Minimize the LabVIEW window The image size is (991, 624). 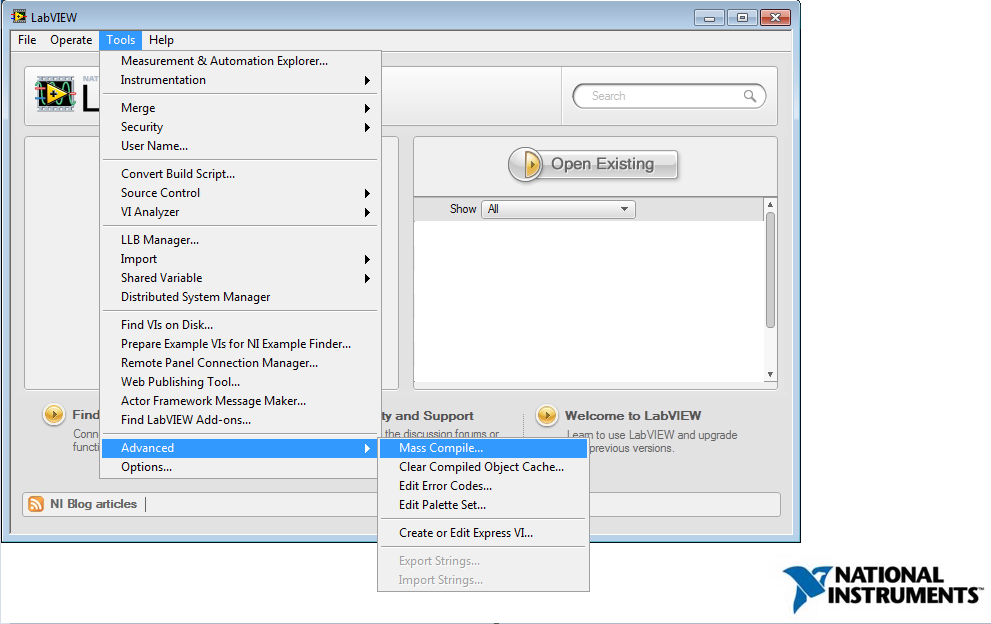click(709, 18)
